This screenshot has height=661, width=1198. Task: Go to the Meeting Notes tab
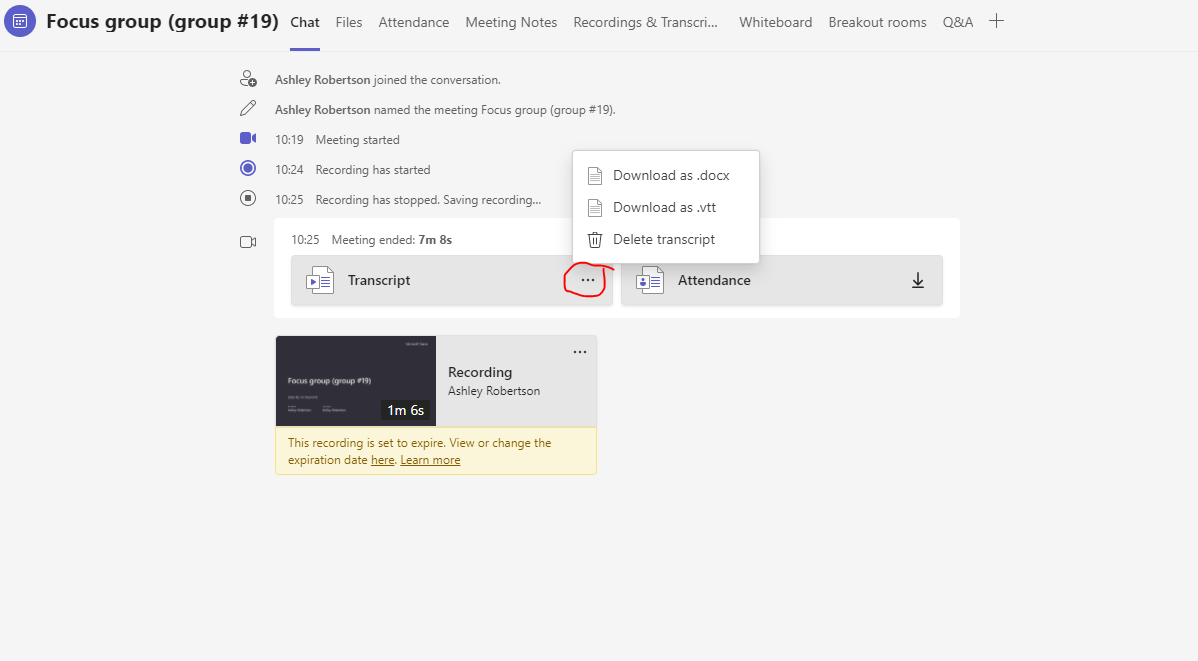[x=511, y=22]
